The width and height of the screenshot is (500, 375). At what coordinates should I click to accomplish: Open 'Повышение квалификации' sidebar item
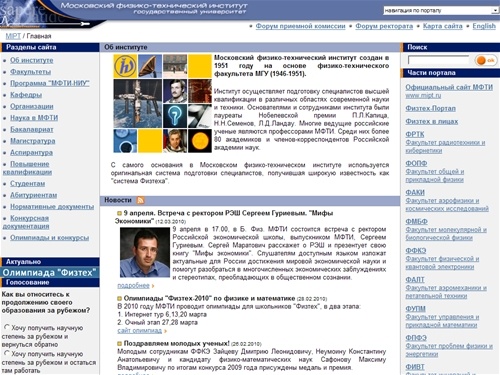click(x=27, y=168)
